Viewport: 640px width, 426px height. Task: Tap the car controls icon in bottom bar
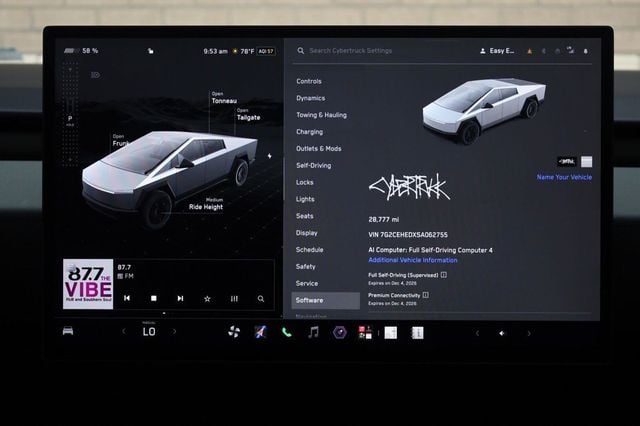coord(68,331)
